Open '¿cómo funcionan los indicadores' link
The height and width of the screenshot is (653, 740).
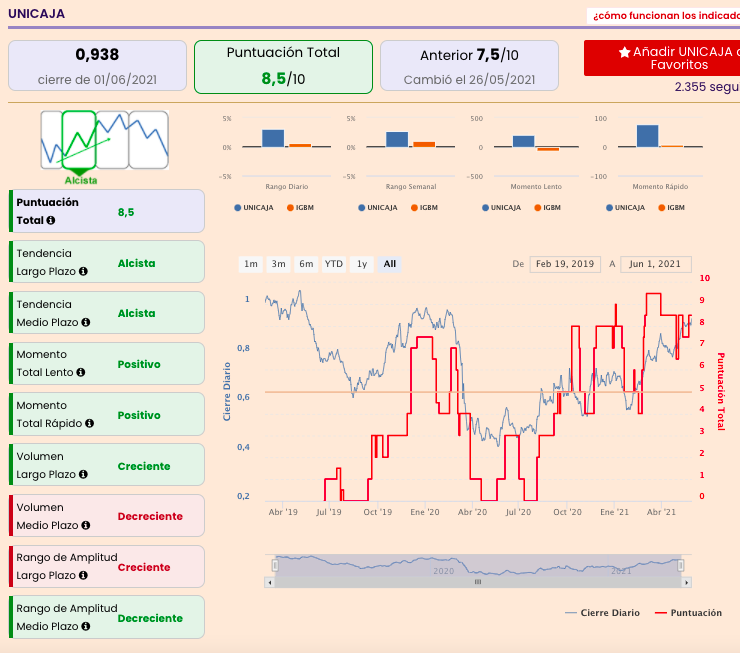click(x=666, y=16)
